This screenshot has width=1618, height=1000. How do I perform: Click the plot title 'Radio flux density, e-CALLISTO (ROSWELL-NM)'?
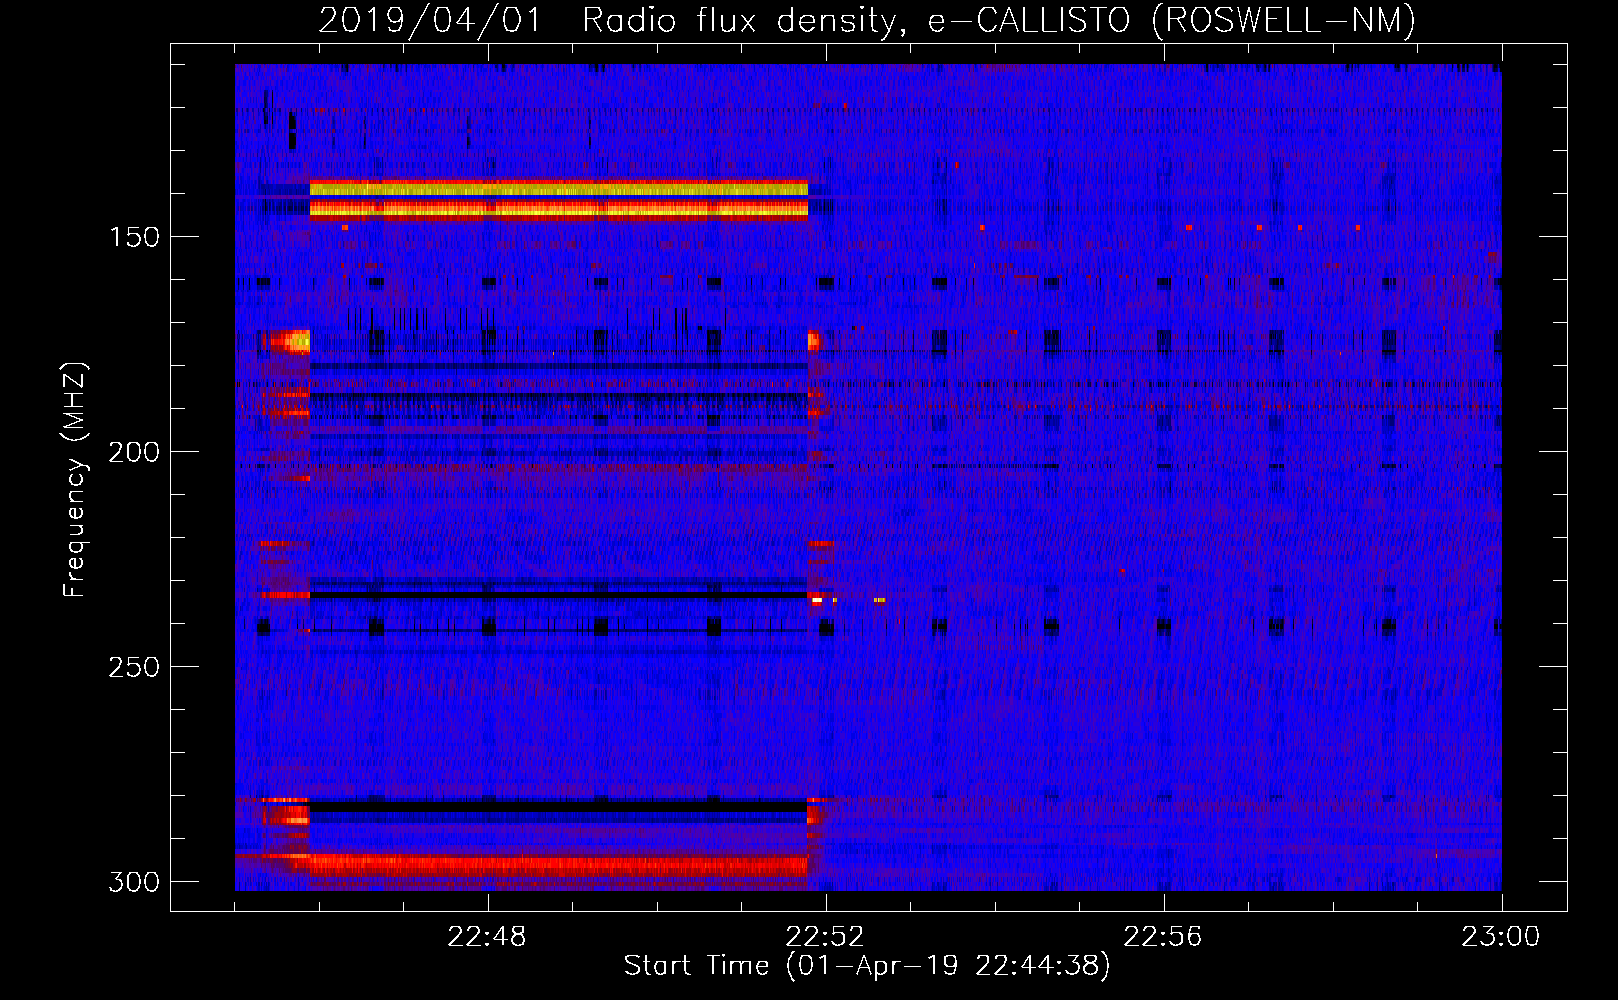pos(998,21)
